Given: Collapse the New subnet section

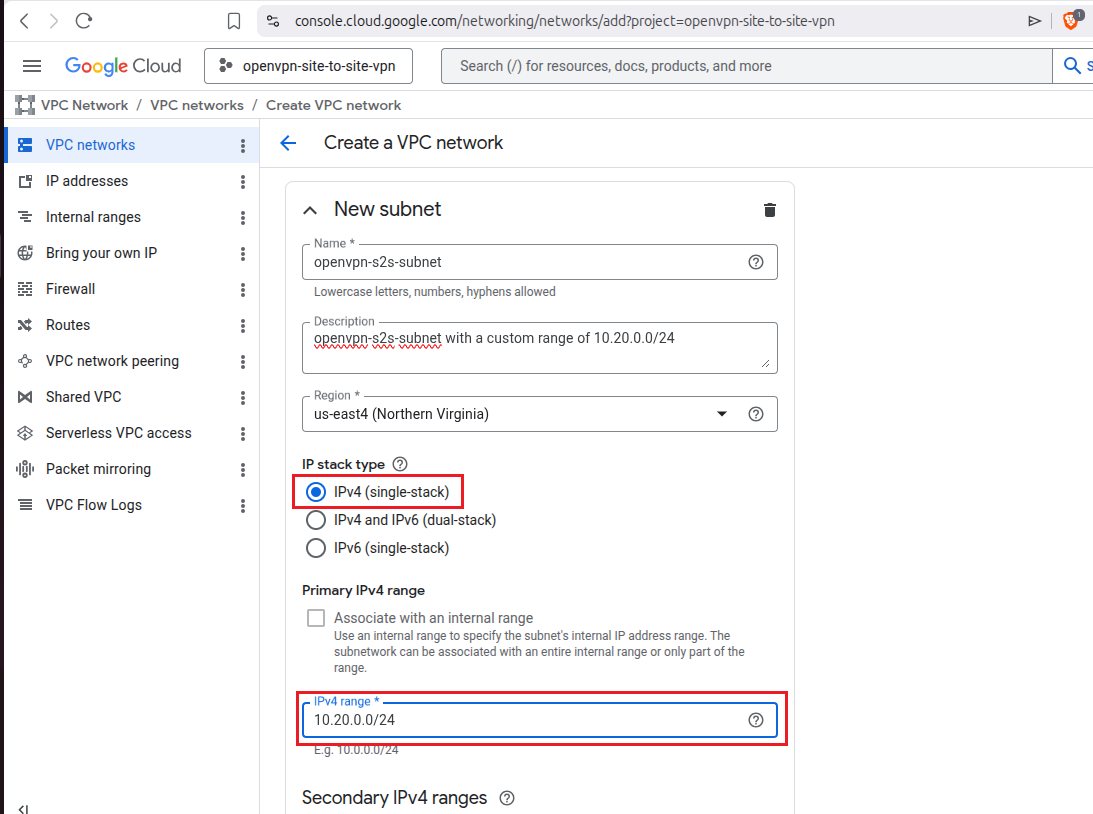Looking at the screenshot, I should pos(310,210).
